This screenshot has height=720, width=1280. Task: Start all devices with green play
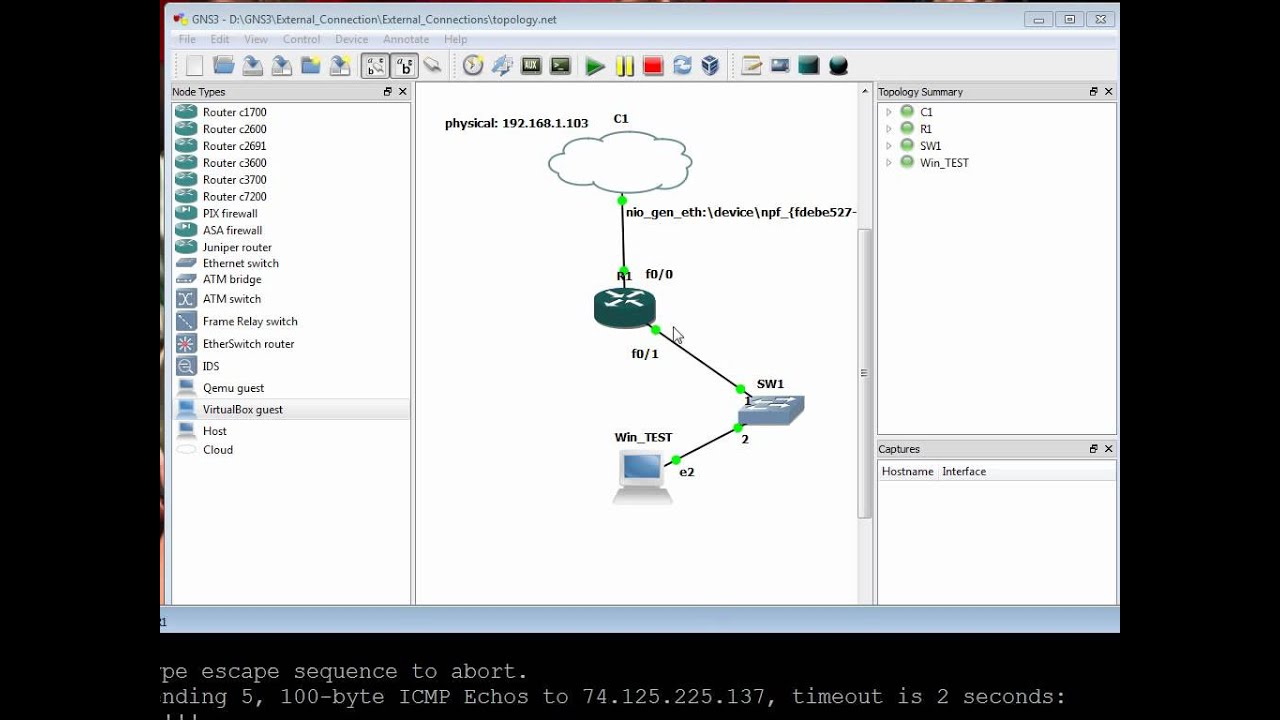pyautogui.click(x=595, y=66)
